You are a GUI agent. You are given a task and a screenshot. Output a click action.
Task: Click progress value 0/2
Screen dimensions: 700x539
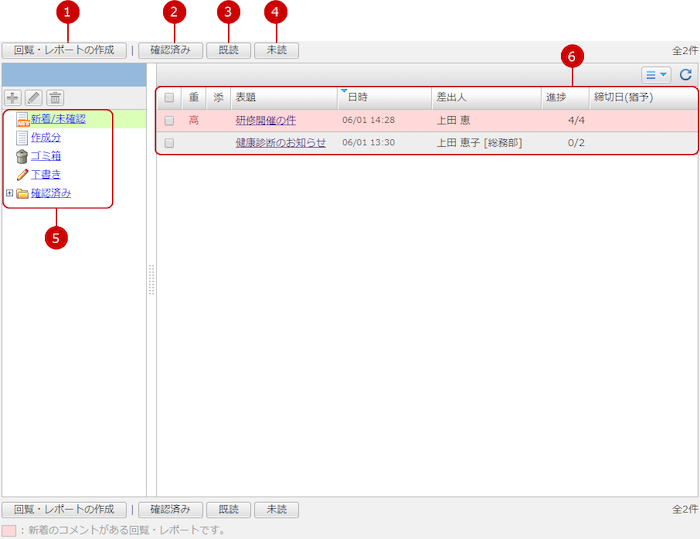(576, 143)
